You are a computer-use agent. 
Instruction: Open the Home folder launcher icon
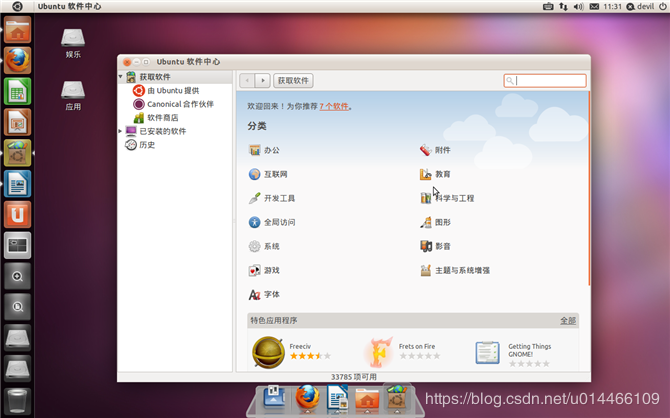point(18,29)
